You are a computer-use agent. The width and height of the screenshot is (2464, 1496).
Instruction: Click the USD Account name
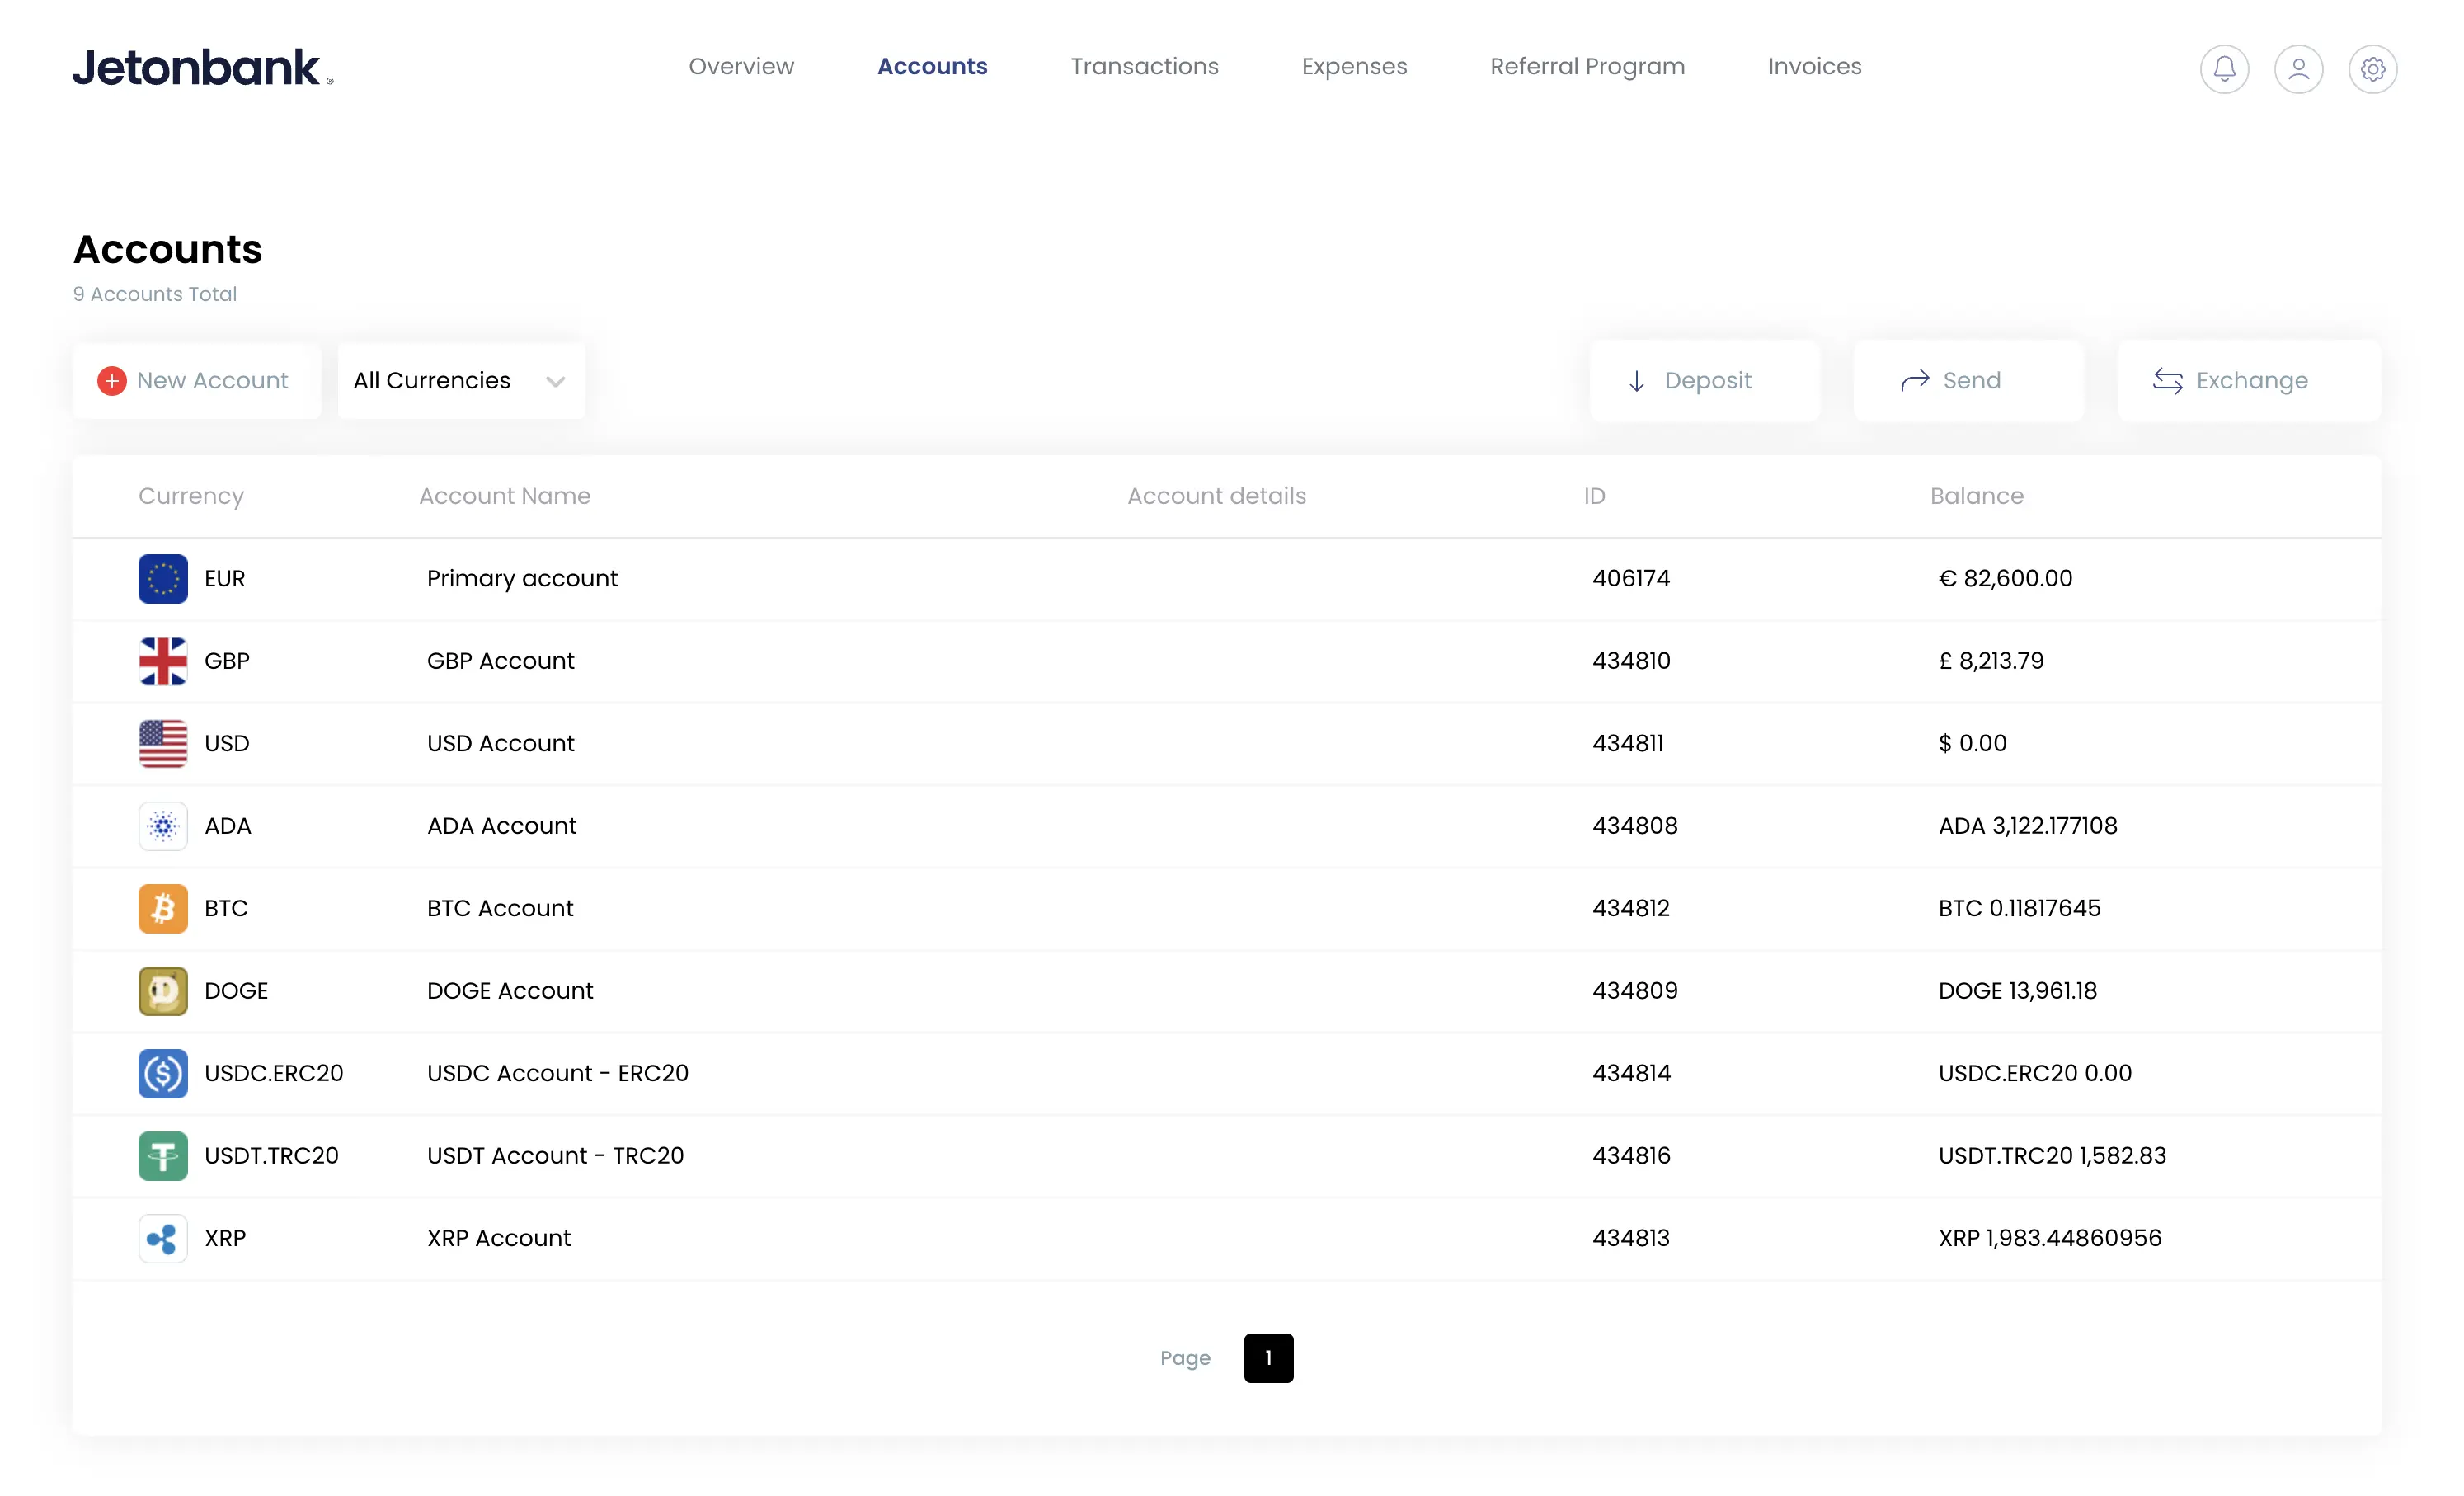tap(500, 744)
